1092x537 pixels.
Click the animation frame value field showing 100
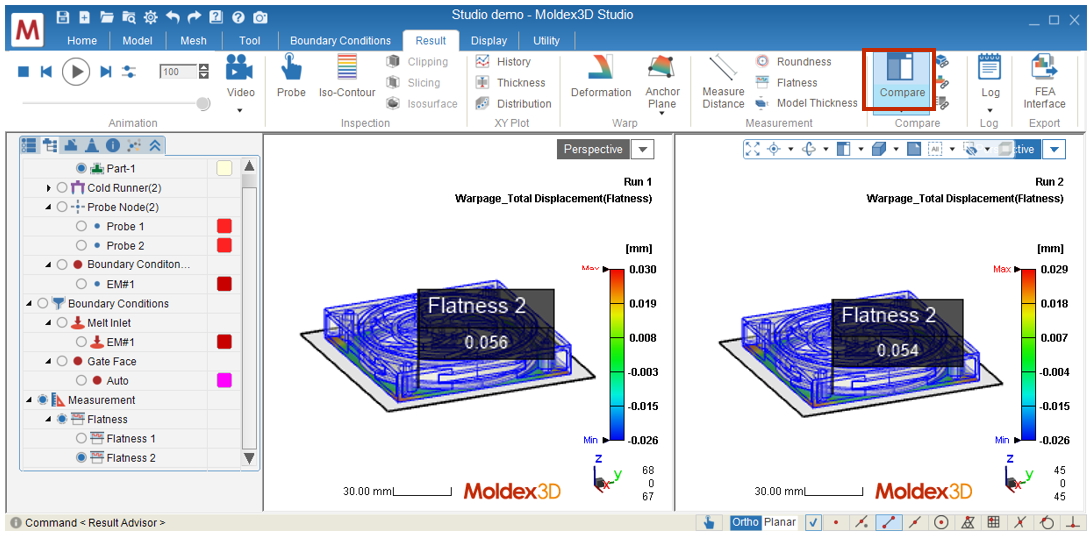coord(178,71)
